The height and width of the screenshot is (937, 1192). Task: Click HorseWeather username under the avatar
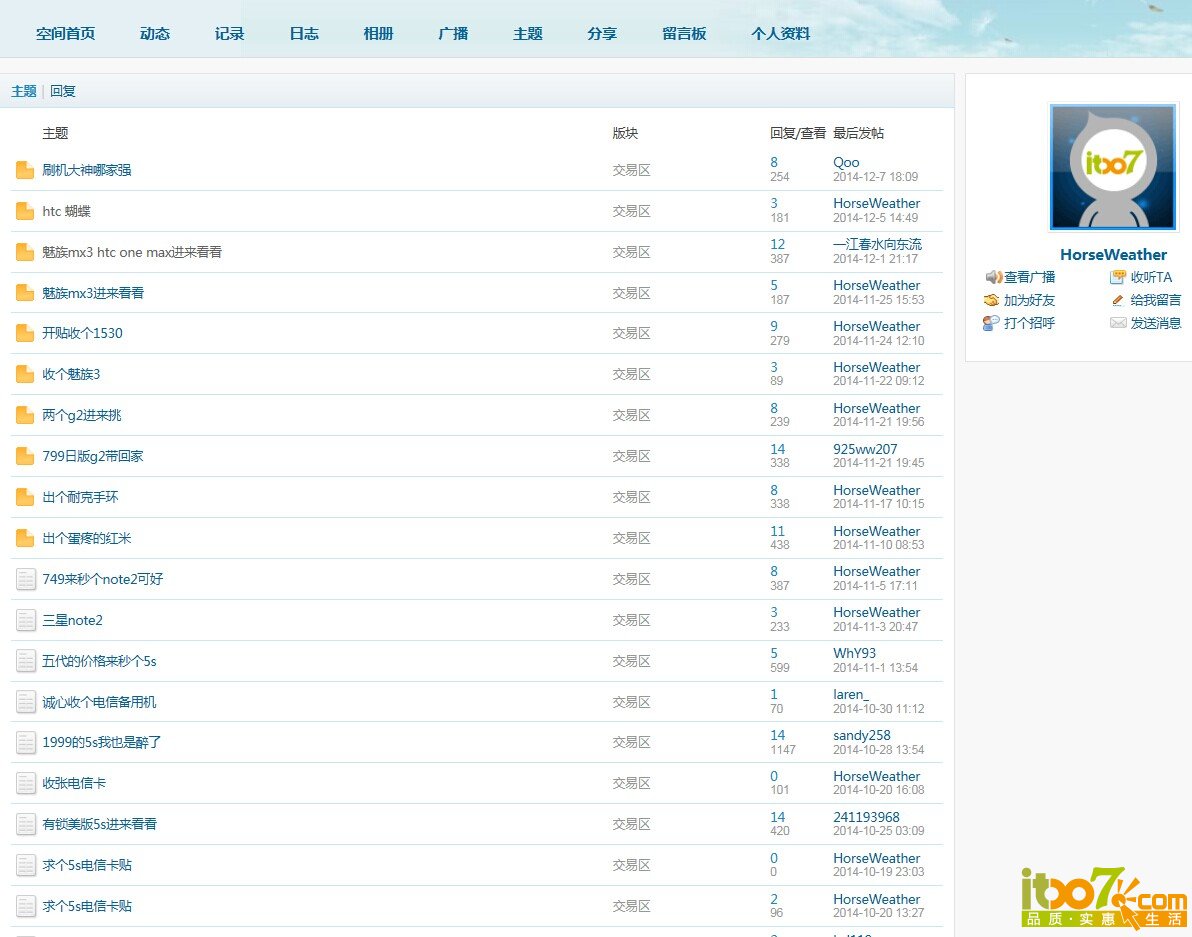(1113, 255)
